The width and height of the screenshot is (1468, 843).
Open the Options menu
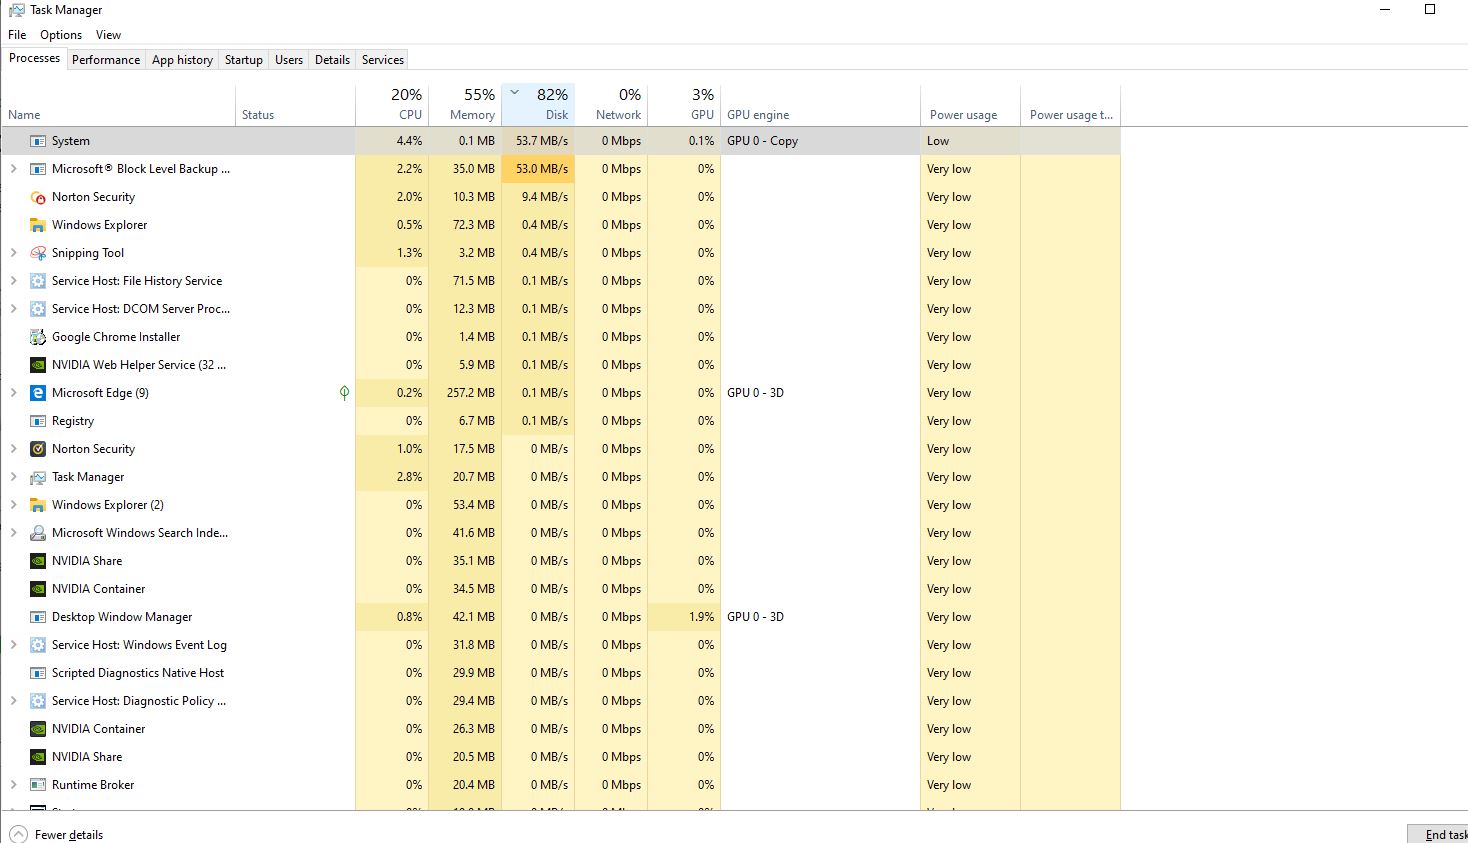[x=61, y=35]
